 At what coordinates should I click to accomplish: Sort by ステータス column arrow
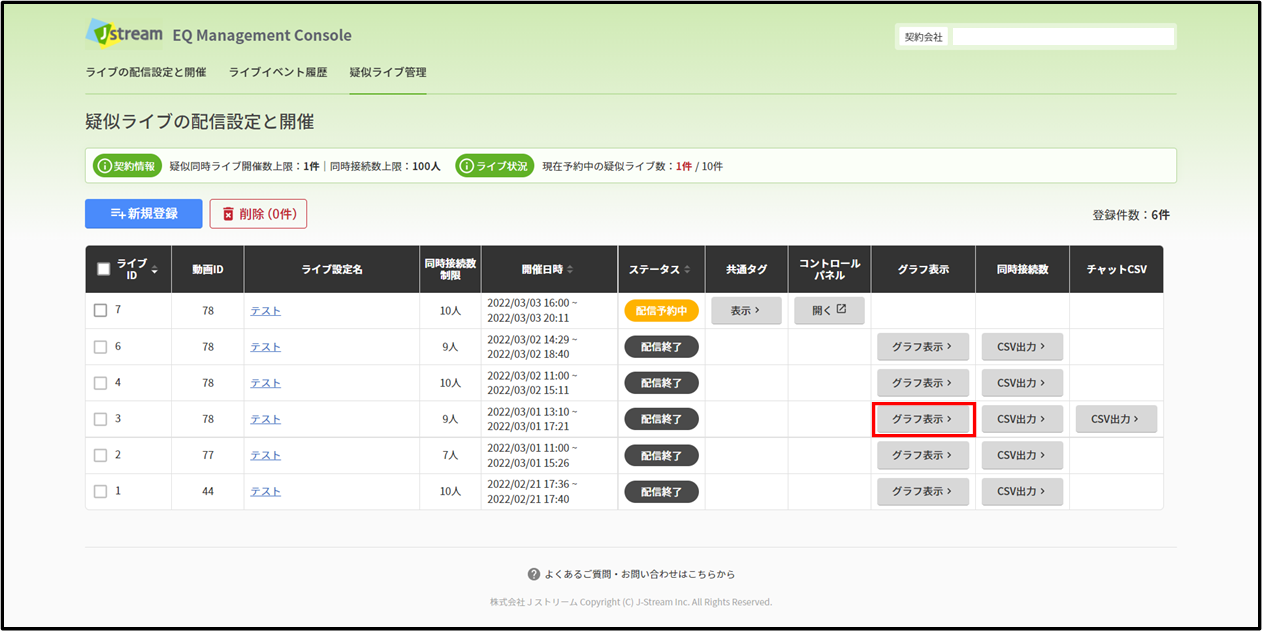pos(687,270)
